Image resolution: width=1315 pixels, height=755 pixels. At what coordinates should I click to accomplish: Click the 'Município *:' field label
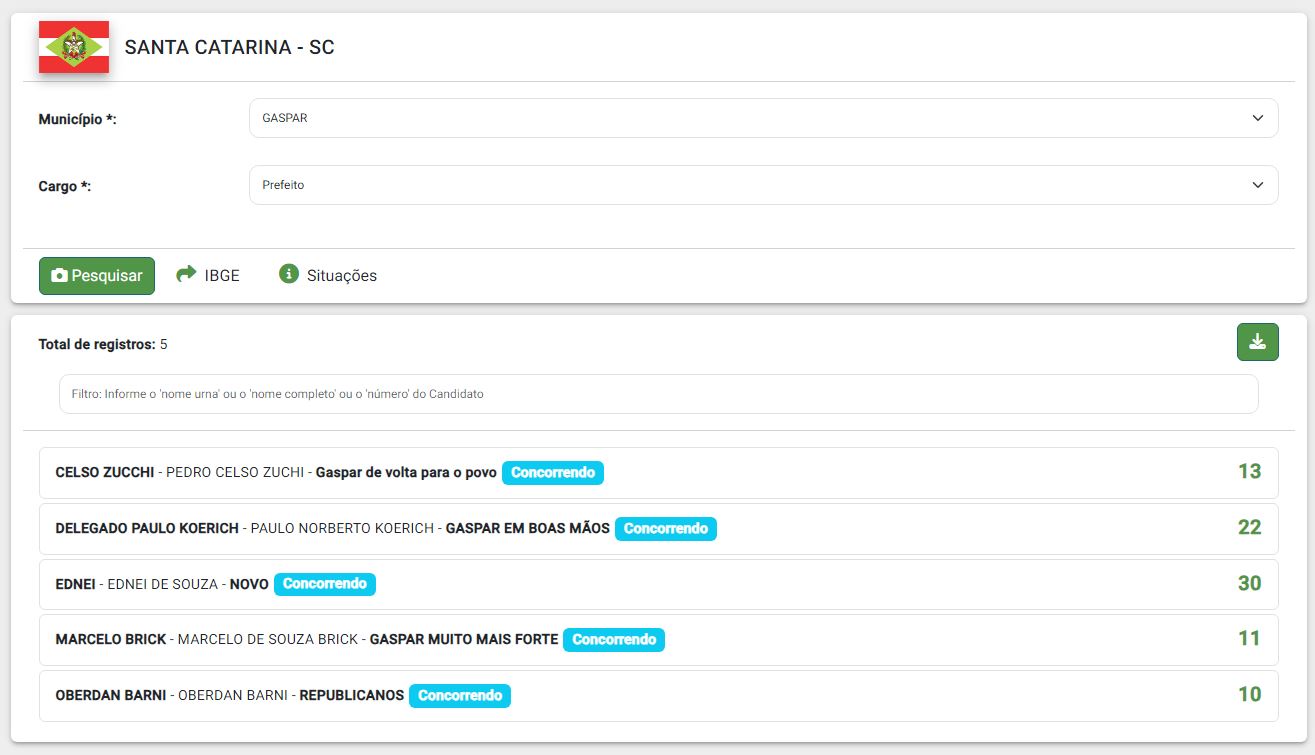coord(78,119)
